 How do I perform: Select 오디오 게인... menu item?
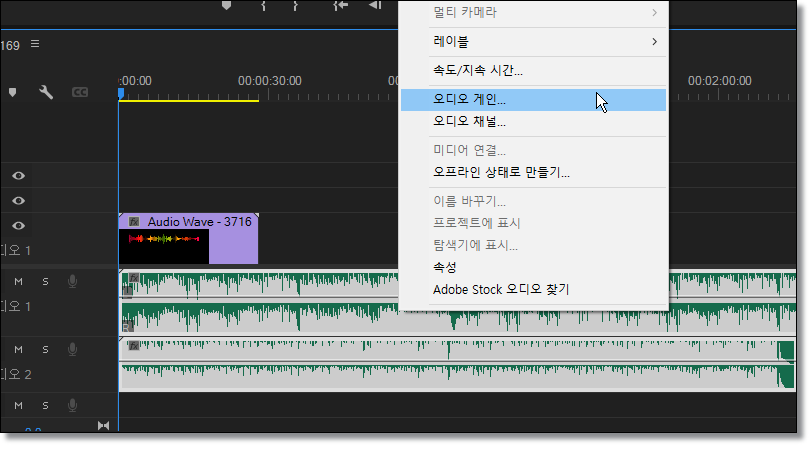(x=533, y=100)
